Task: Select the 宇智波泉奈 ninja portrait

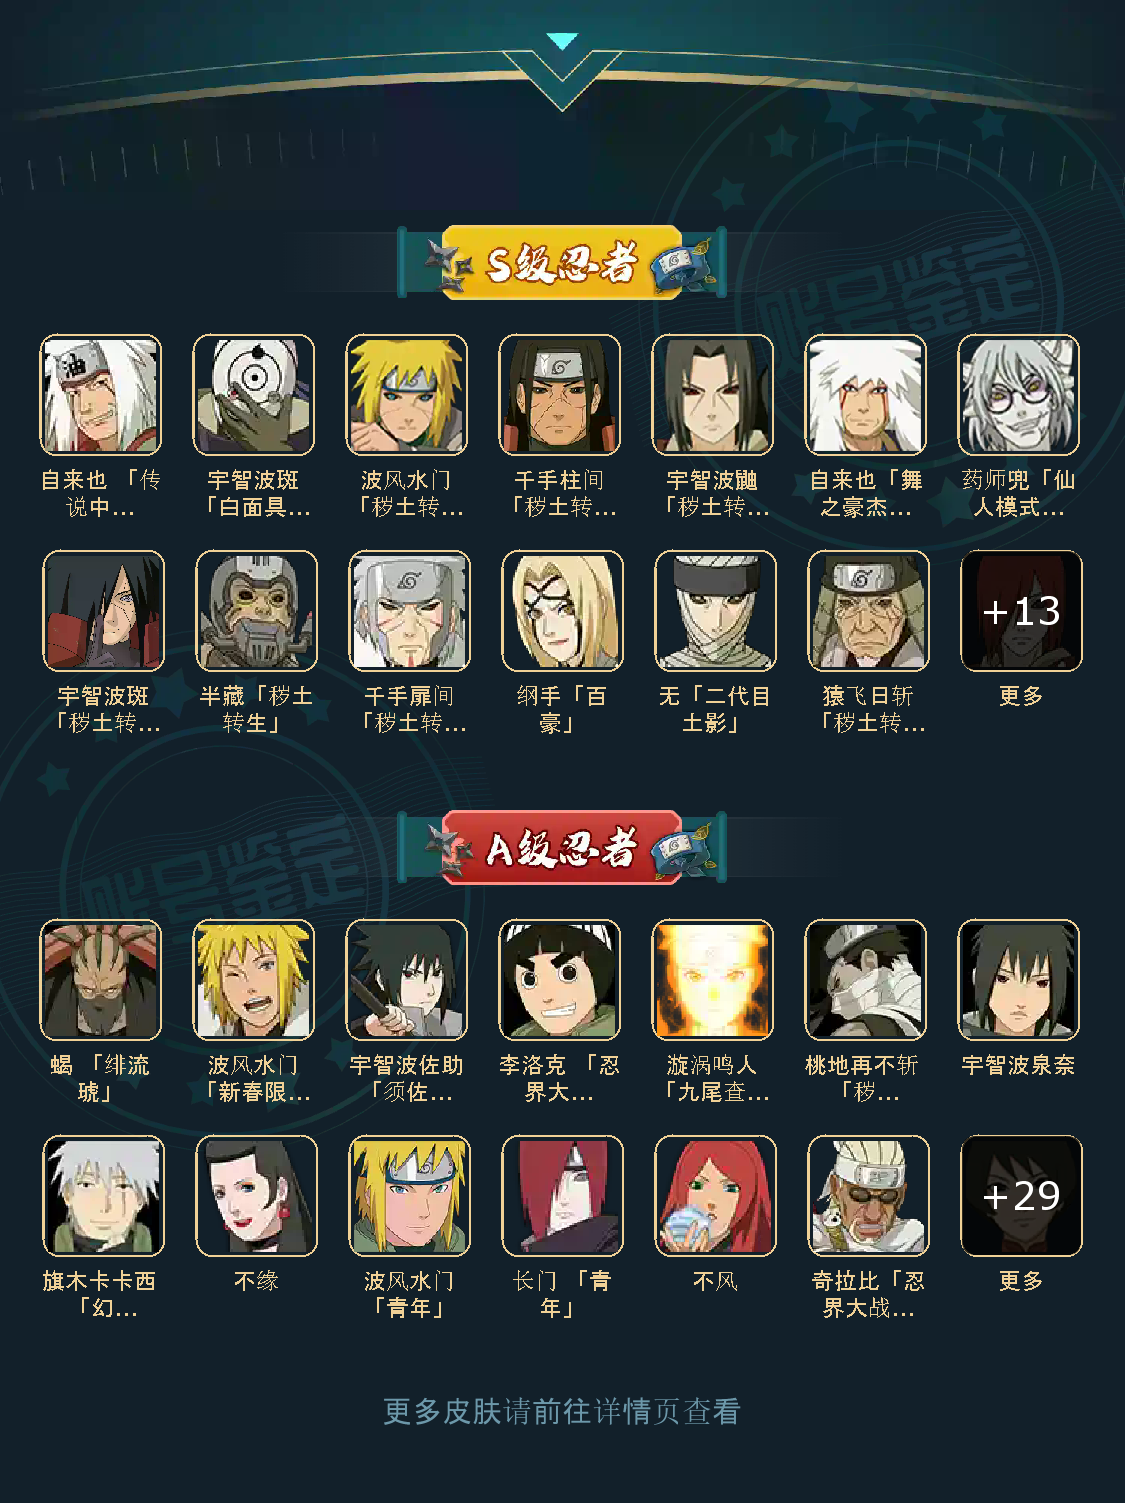Action: pos(1019,980)
